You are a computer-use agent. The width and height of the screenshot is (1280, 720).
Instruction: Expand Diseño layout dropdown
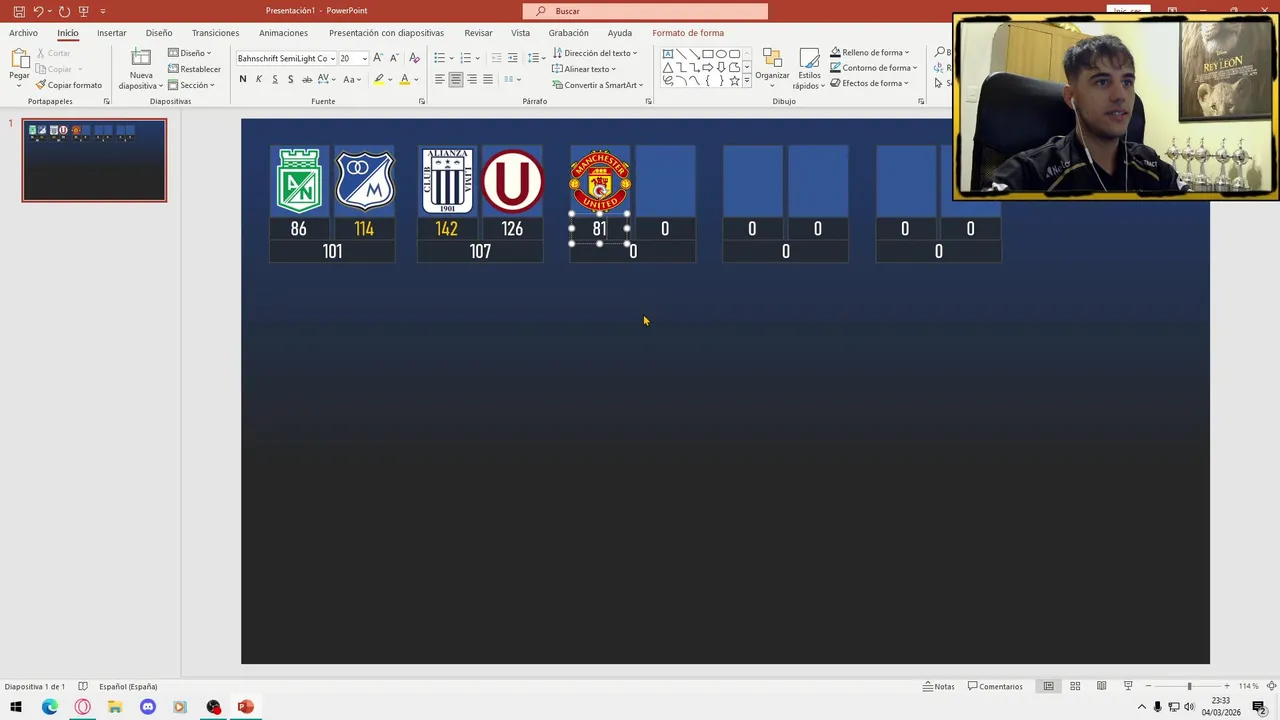click(x=189, y=53)
